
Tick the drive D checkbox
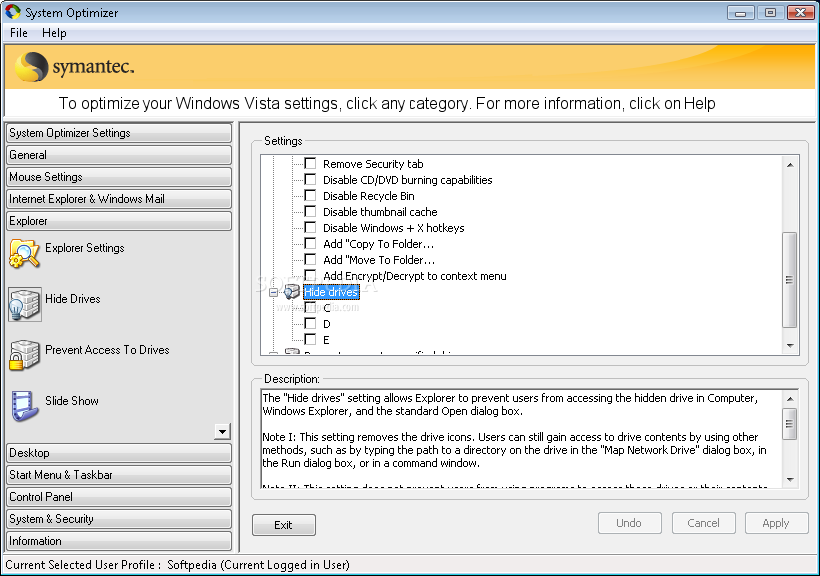point(310,323)
